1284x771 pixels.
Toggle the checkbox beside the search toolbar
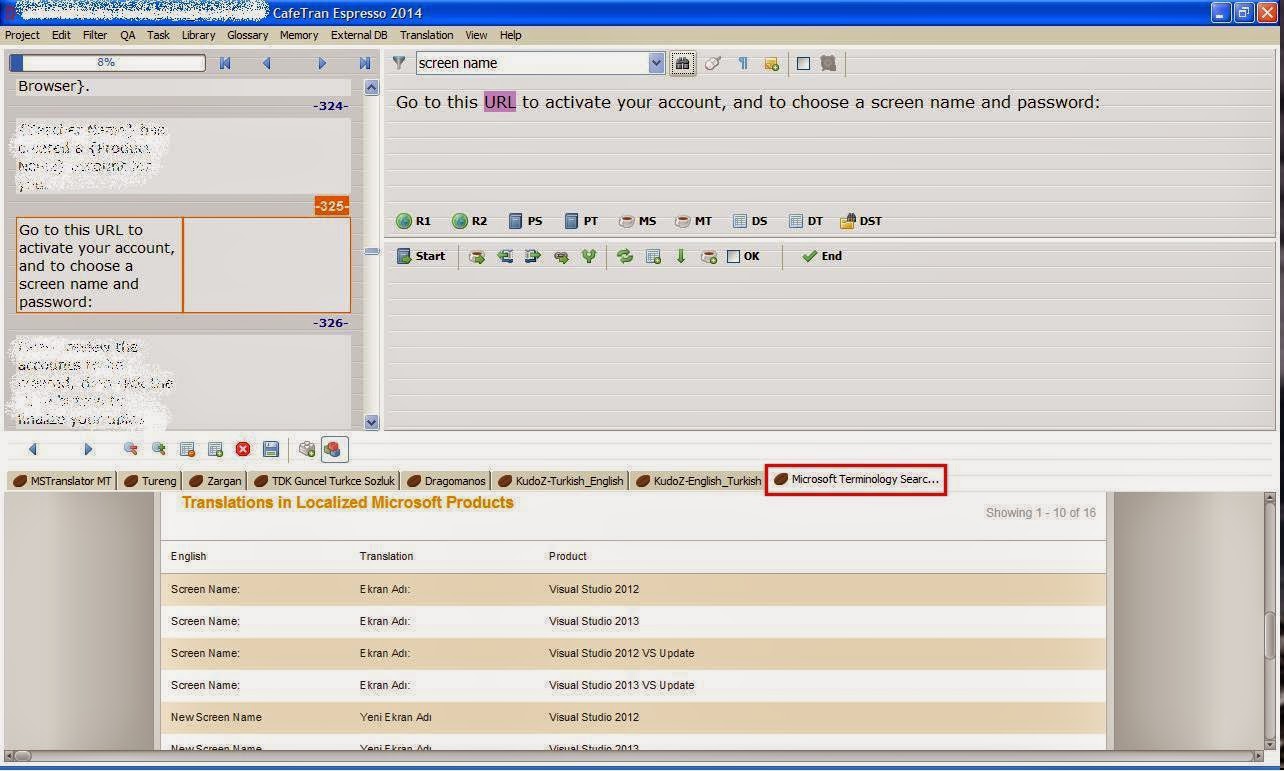tap(803, 63)
